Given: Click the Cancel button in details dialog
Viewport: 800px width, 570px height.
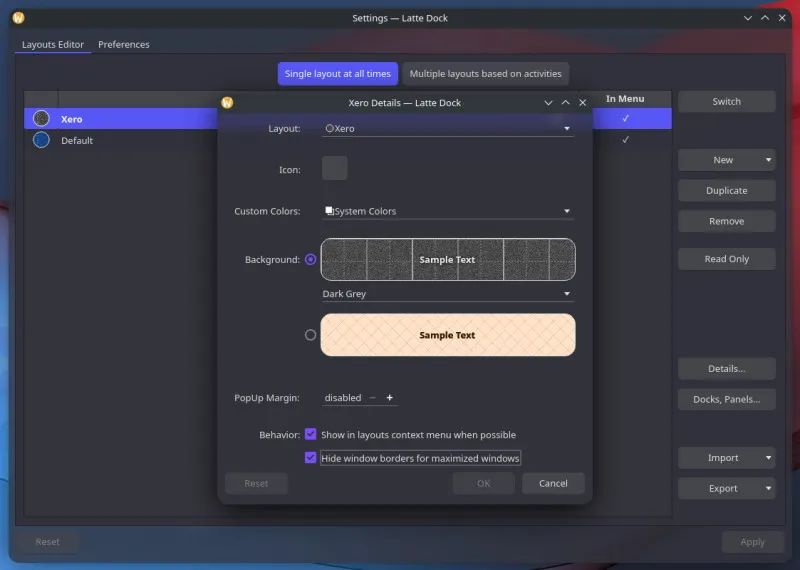Looking at the screenshot, I should coord(553,483).
